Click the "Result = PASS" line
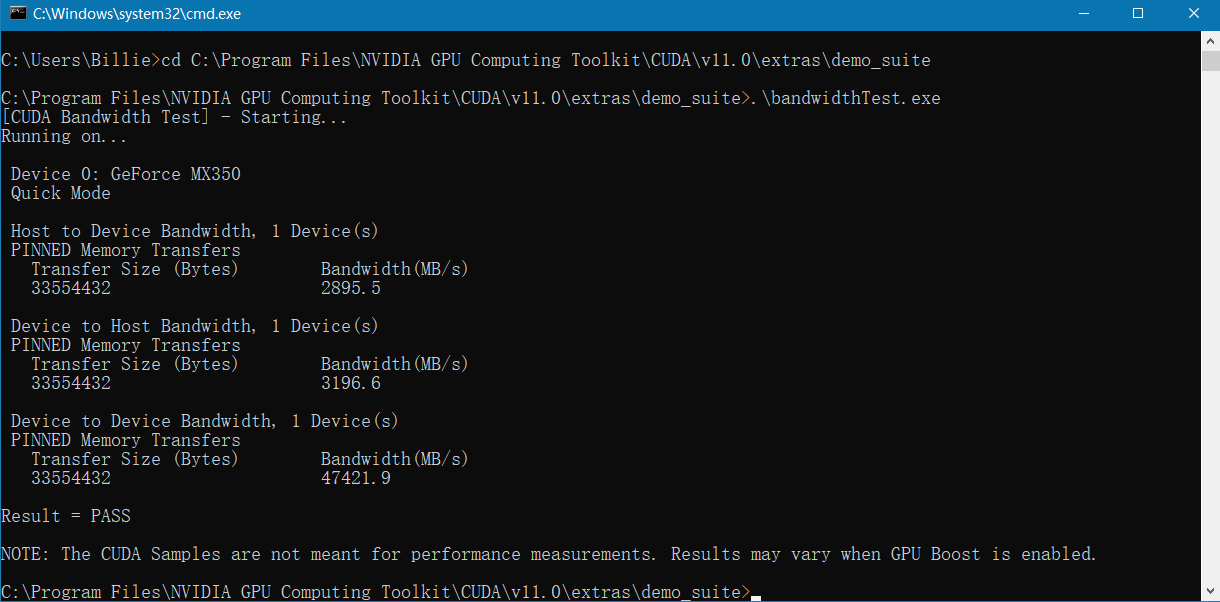 [66, 516]
